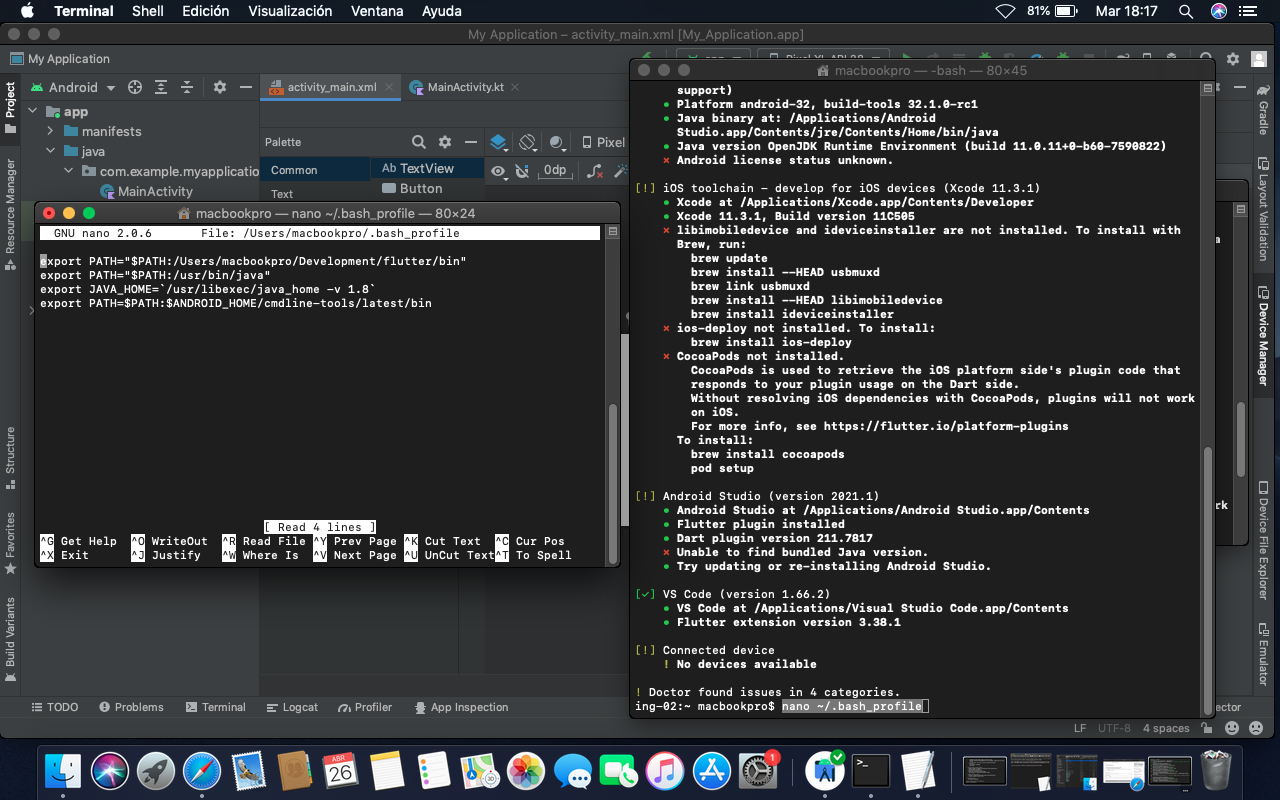Open Layout Validation side panel
Viewport: 1280px width, 800px height.
click(1263, 207)
